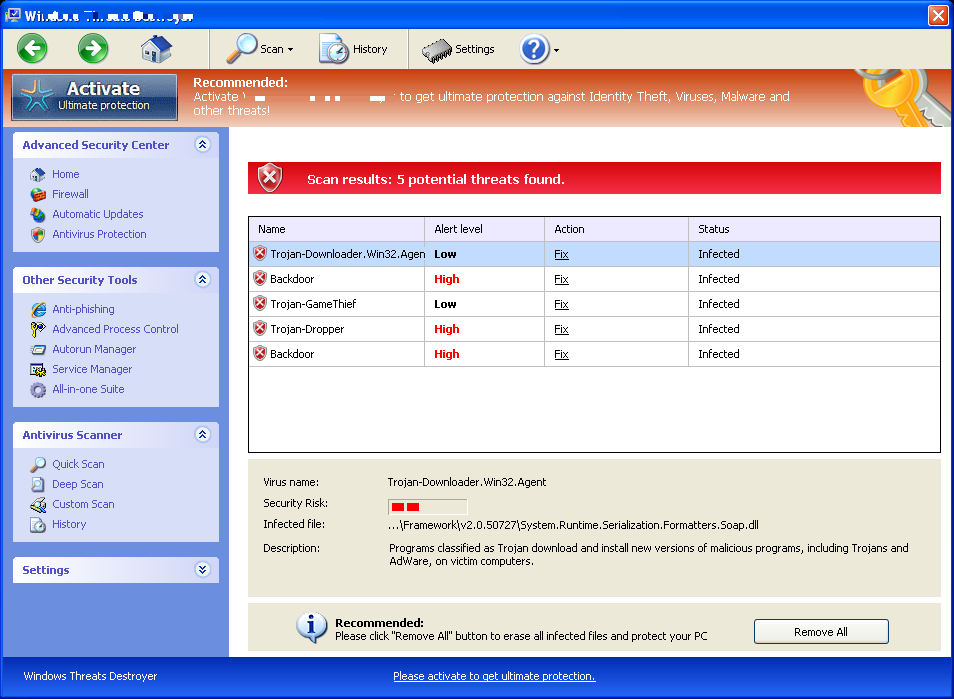
Task: Open the Service Manager
Action: click(x=90, y=368)
